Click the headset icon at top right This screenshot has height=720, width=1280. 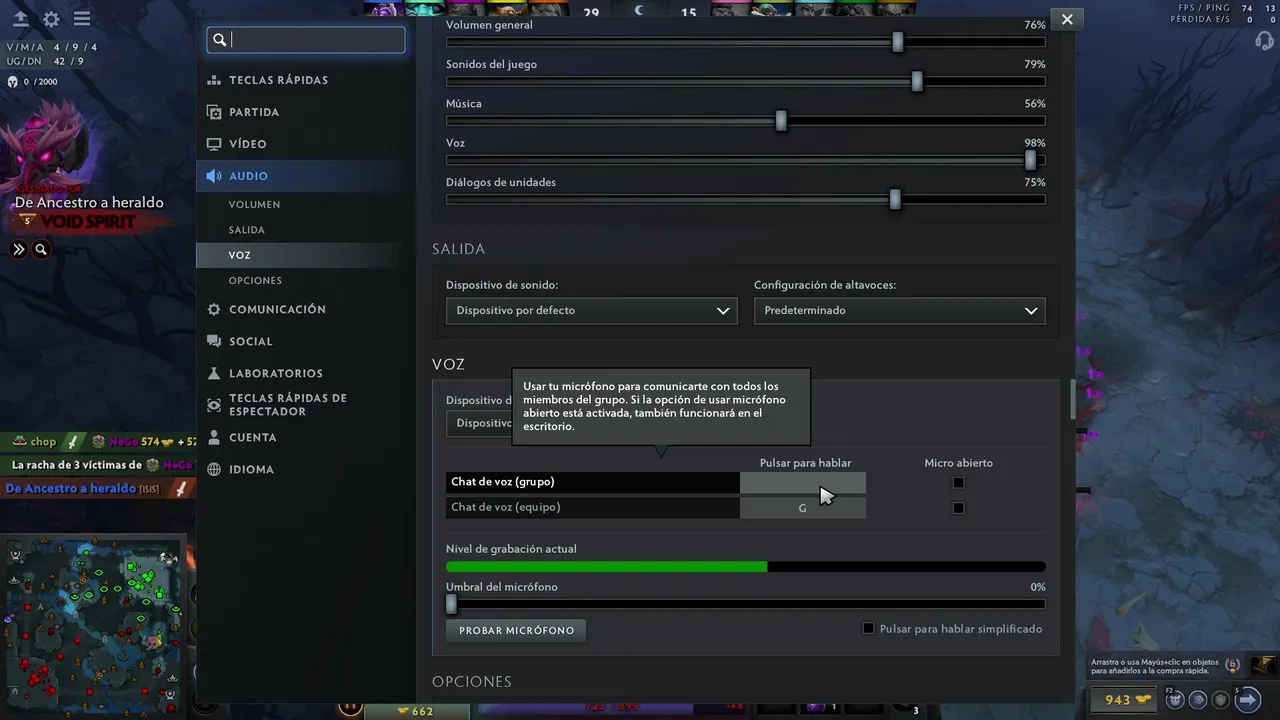coord(1264,41)
